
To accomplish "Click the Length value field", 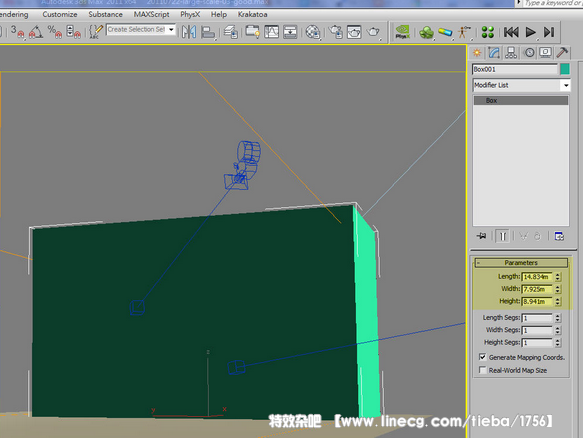I will click(537, 277).
